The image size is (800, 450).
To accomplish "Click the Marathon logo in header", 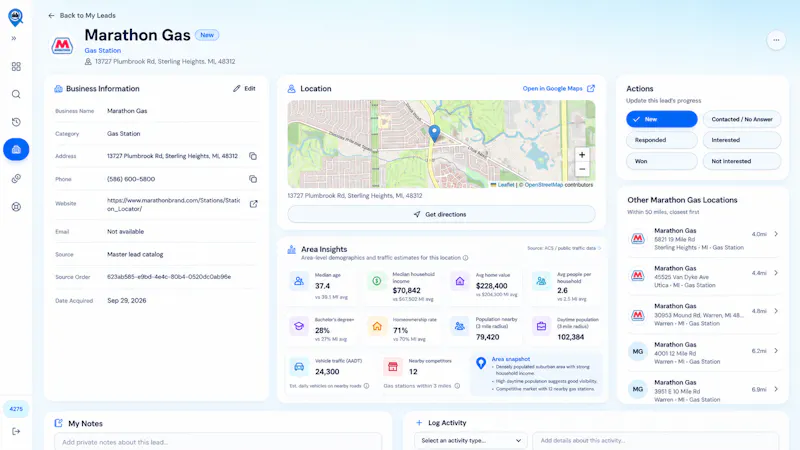I will 62,46.
